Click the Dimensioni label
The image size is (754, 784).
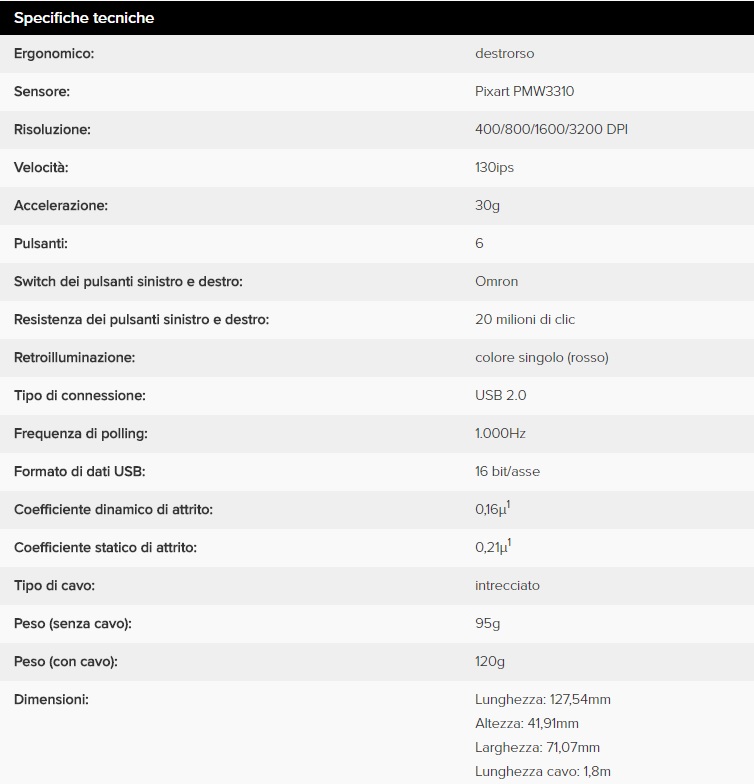51,699
